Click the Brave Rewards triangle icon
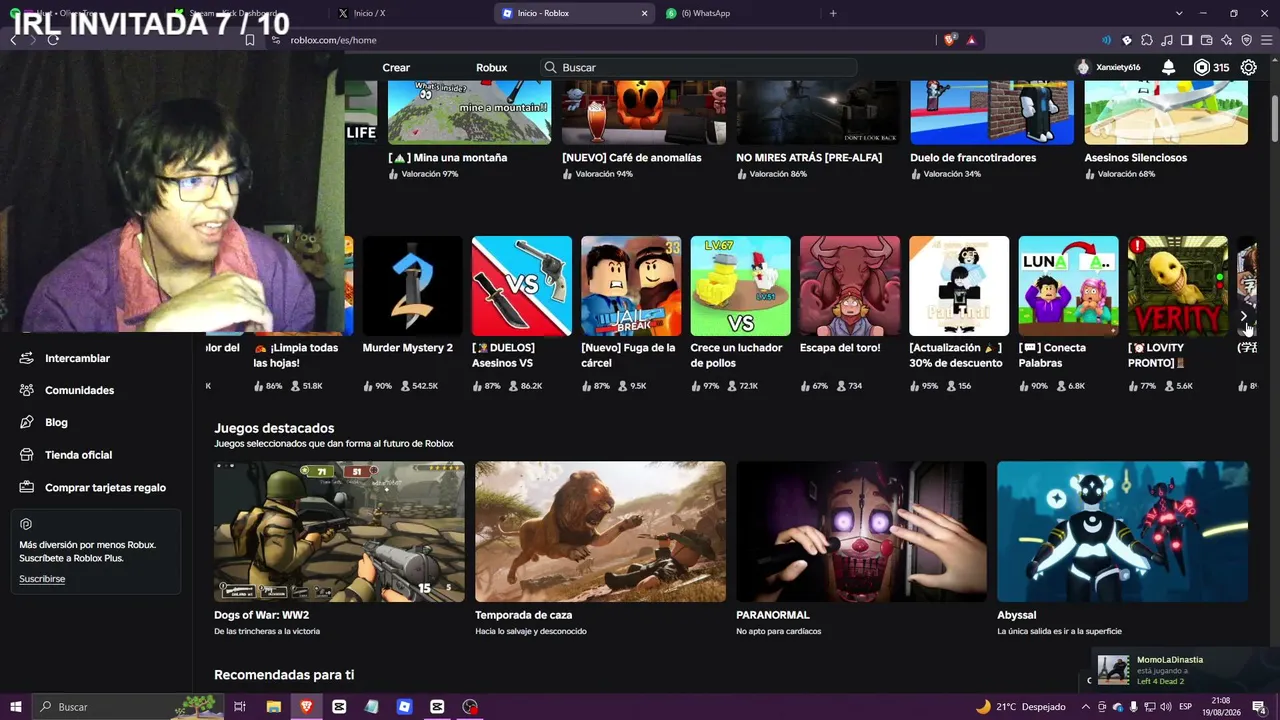 (971, 40)
